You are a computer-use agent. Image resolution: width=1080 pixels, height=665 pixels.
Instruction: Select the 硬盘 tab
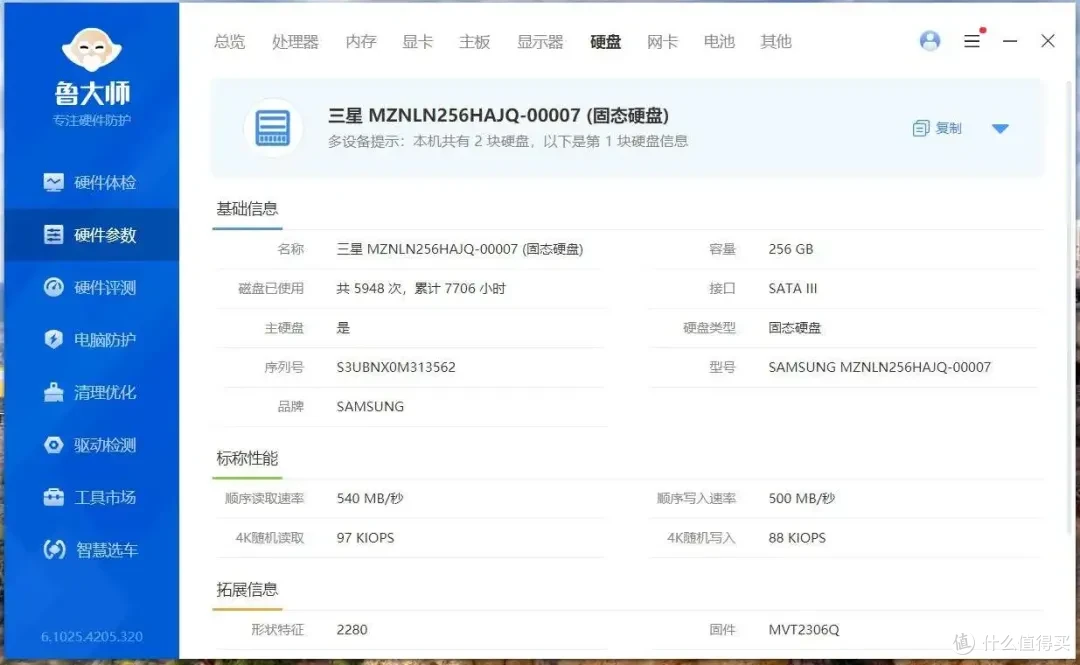[x=605, y=42]
